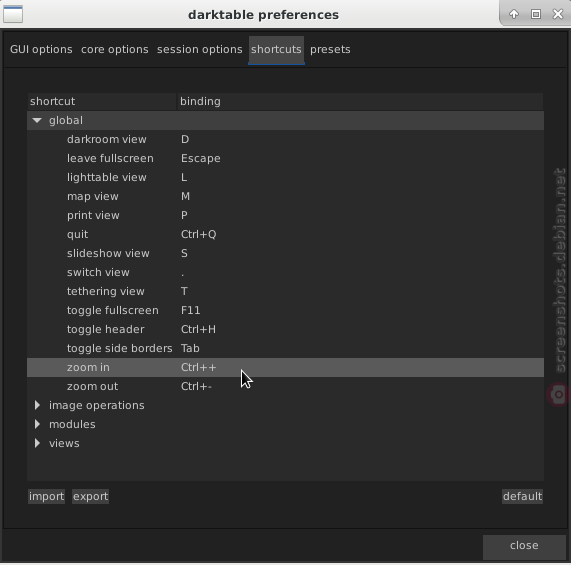This screenshot has width=571, height=565.
Task: Close the window with the X icon
Action: tap(558, 14)
